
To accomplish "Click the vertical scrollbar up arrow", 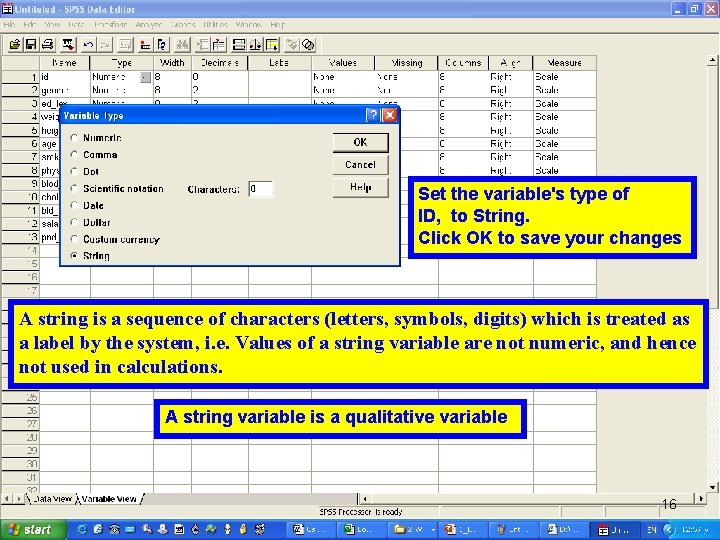I will pyautogui.click(x=712, y=60).
